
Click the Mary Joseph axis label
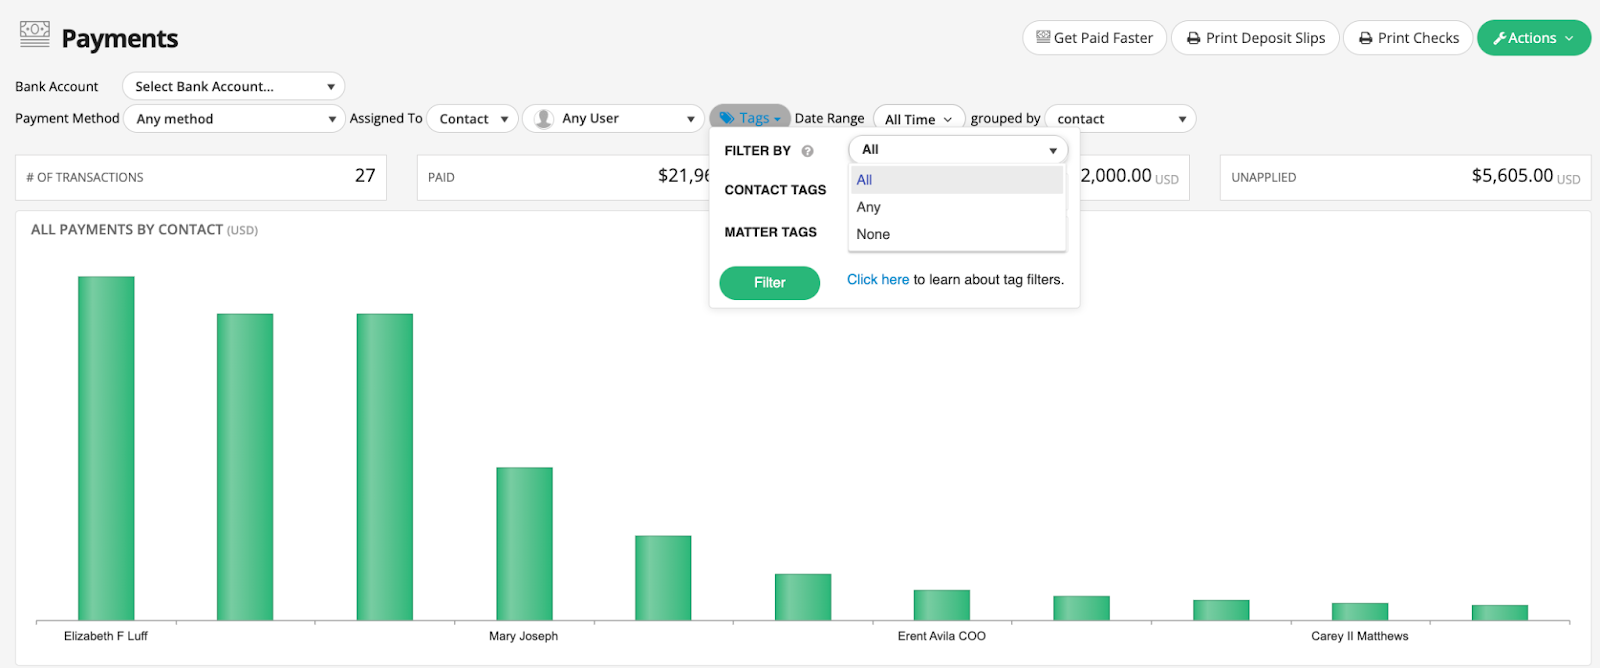point(523,636)
